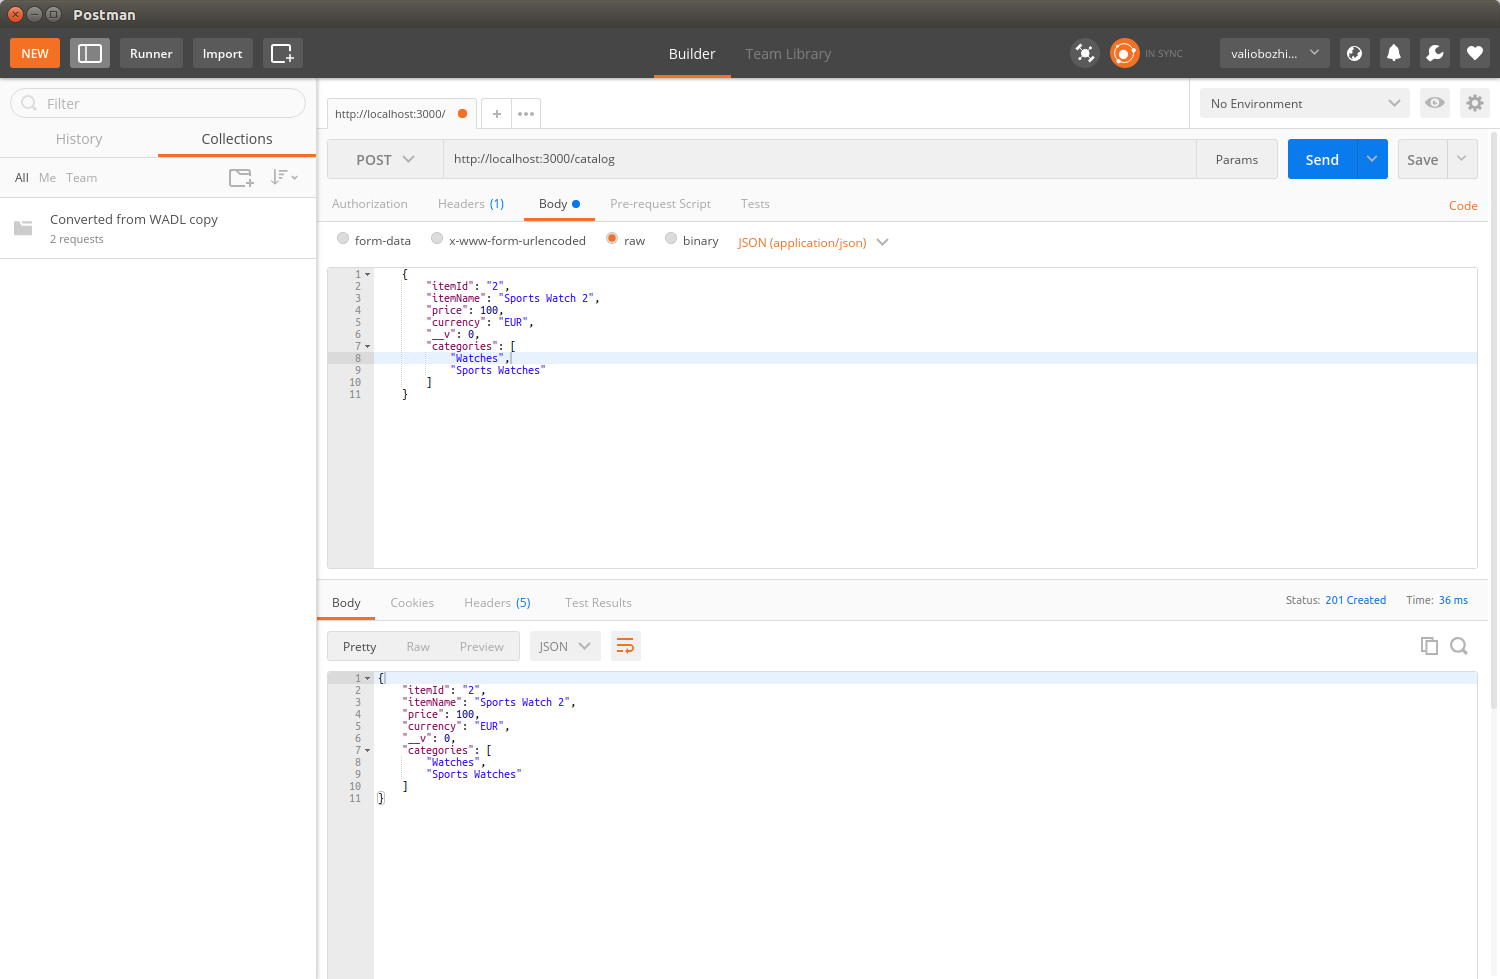Image resolution: width=1500 pixels, height=979 pixels.
Task: Open the wrench settings icon
Action: (1434, 54)
